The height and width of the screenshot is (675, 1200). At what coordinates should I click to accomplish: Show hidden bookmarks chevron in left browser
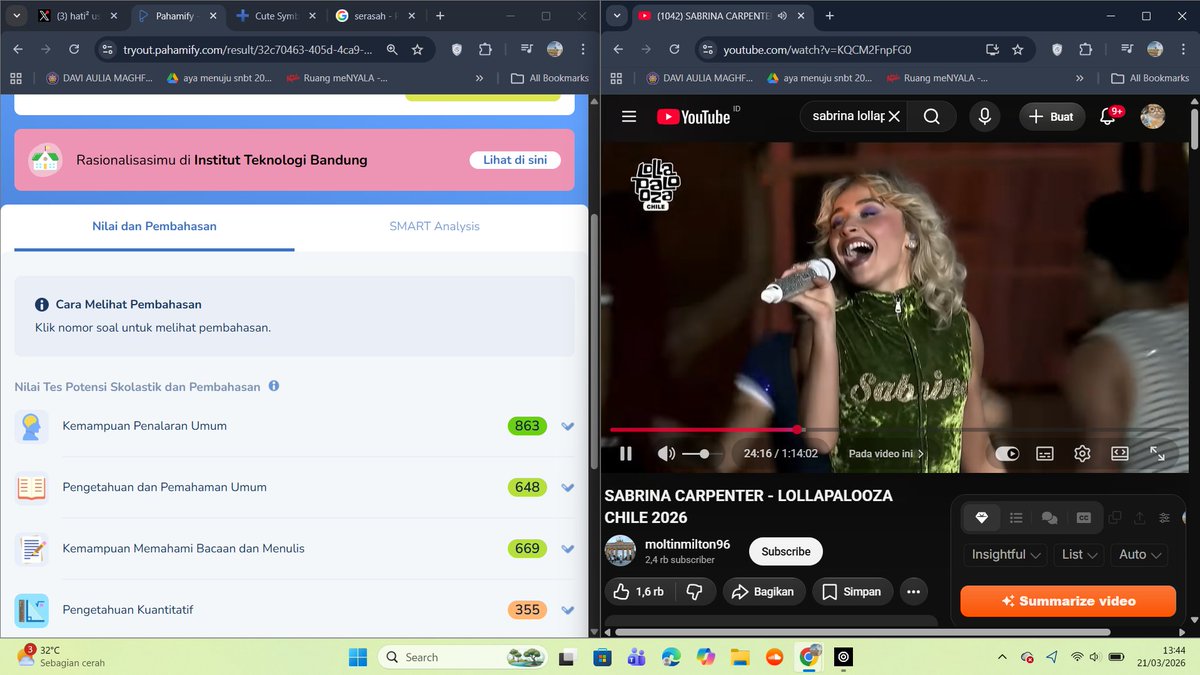tap(479, 78)
